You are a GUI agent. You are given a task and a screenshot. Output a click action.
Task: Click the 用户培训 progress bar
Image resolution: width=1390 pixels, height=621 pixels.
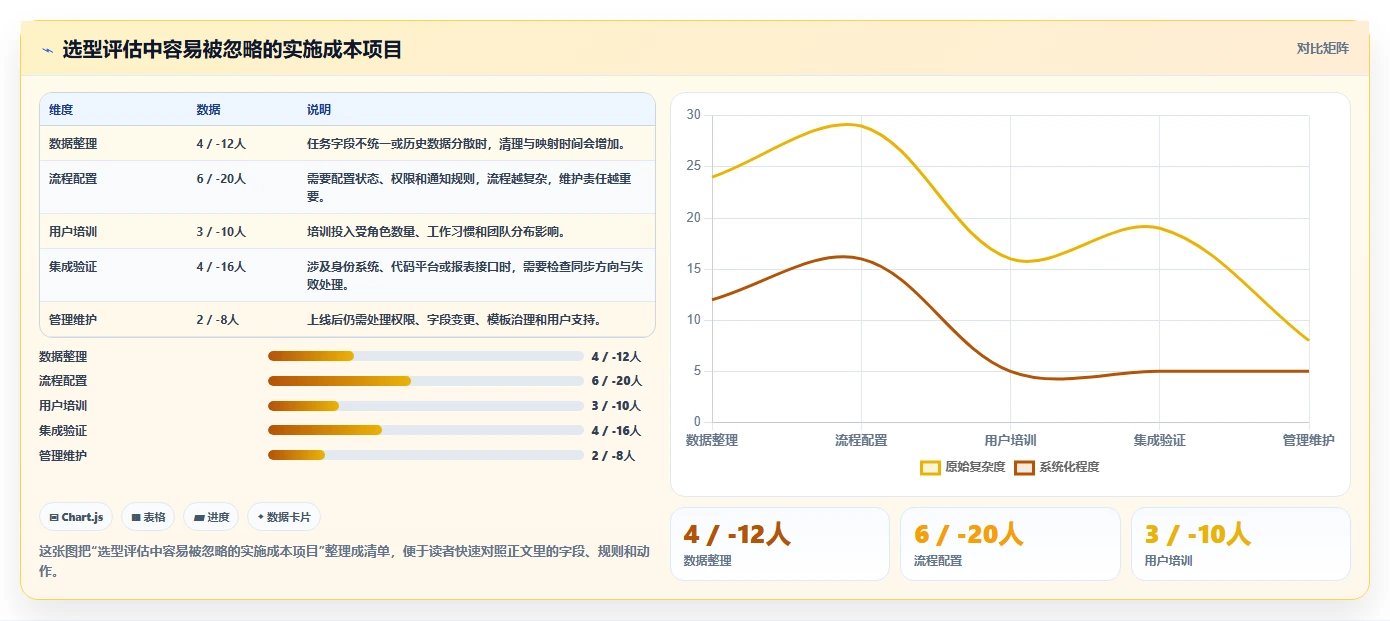(x=425, y=406)
